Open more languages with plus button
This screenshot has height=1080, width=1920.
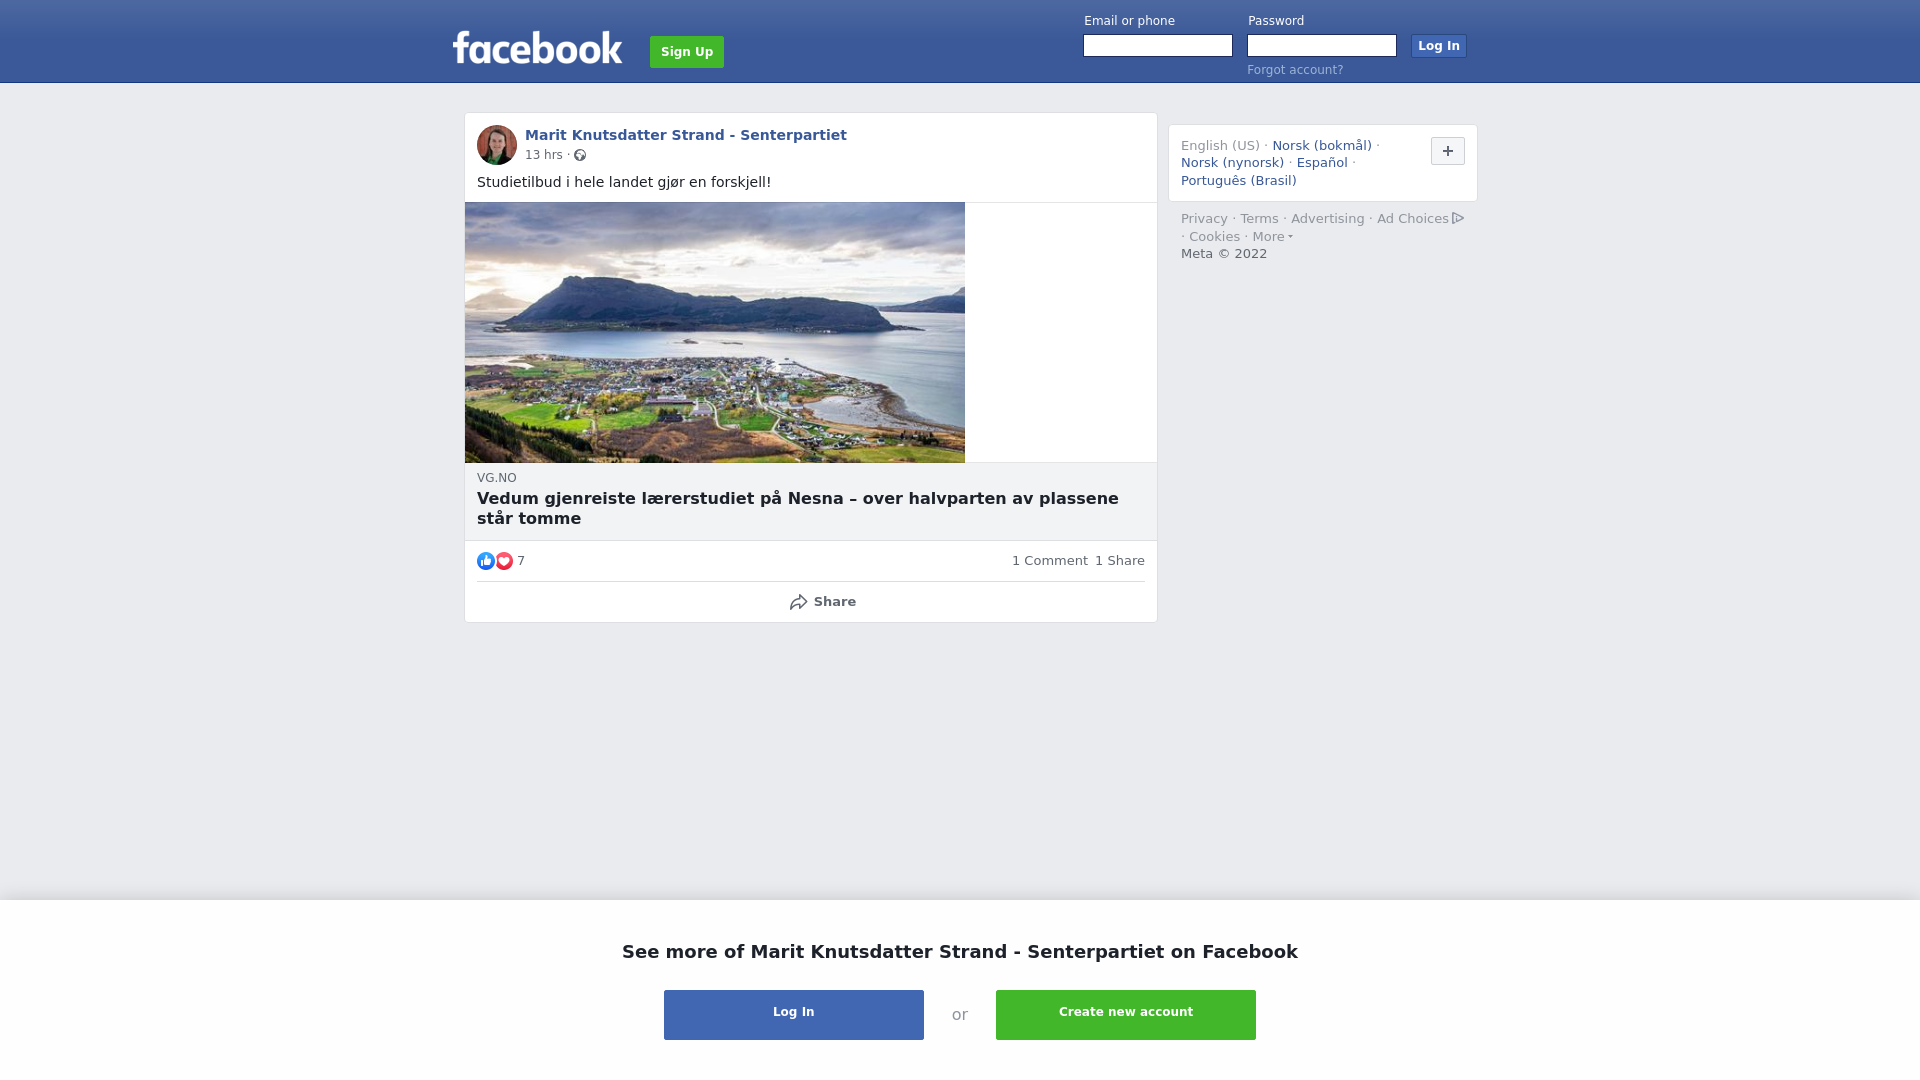click(x=1448, y=151)
